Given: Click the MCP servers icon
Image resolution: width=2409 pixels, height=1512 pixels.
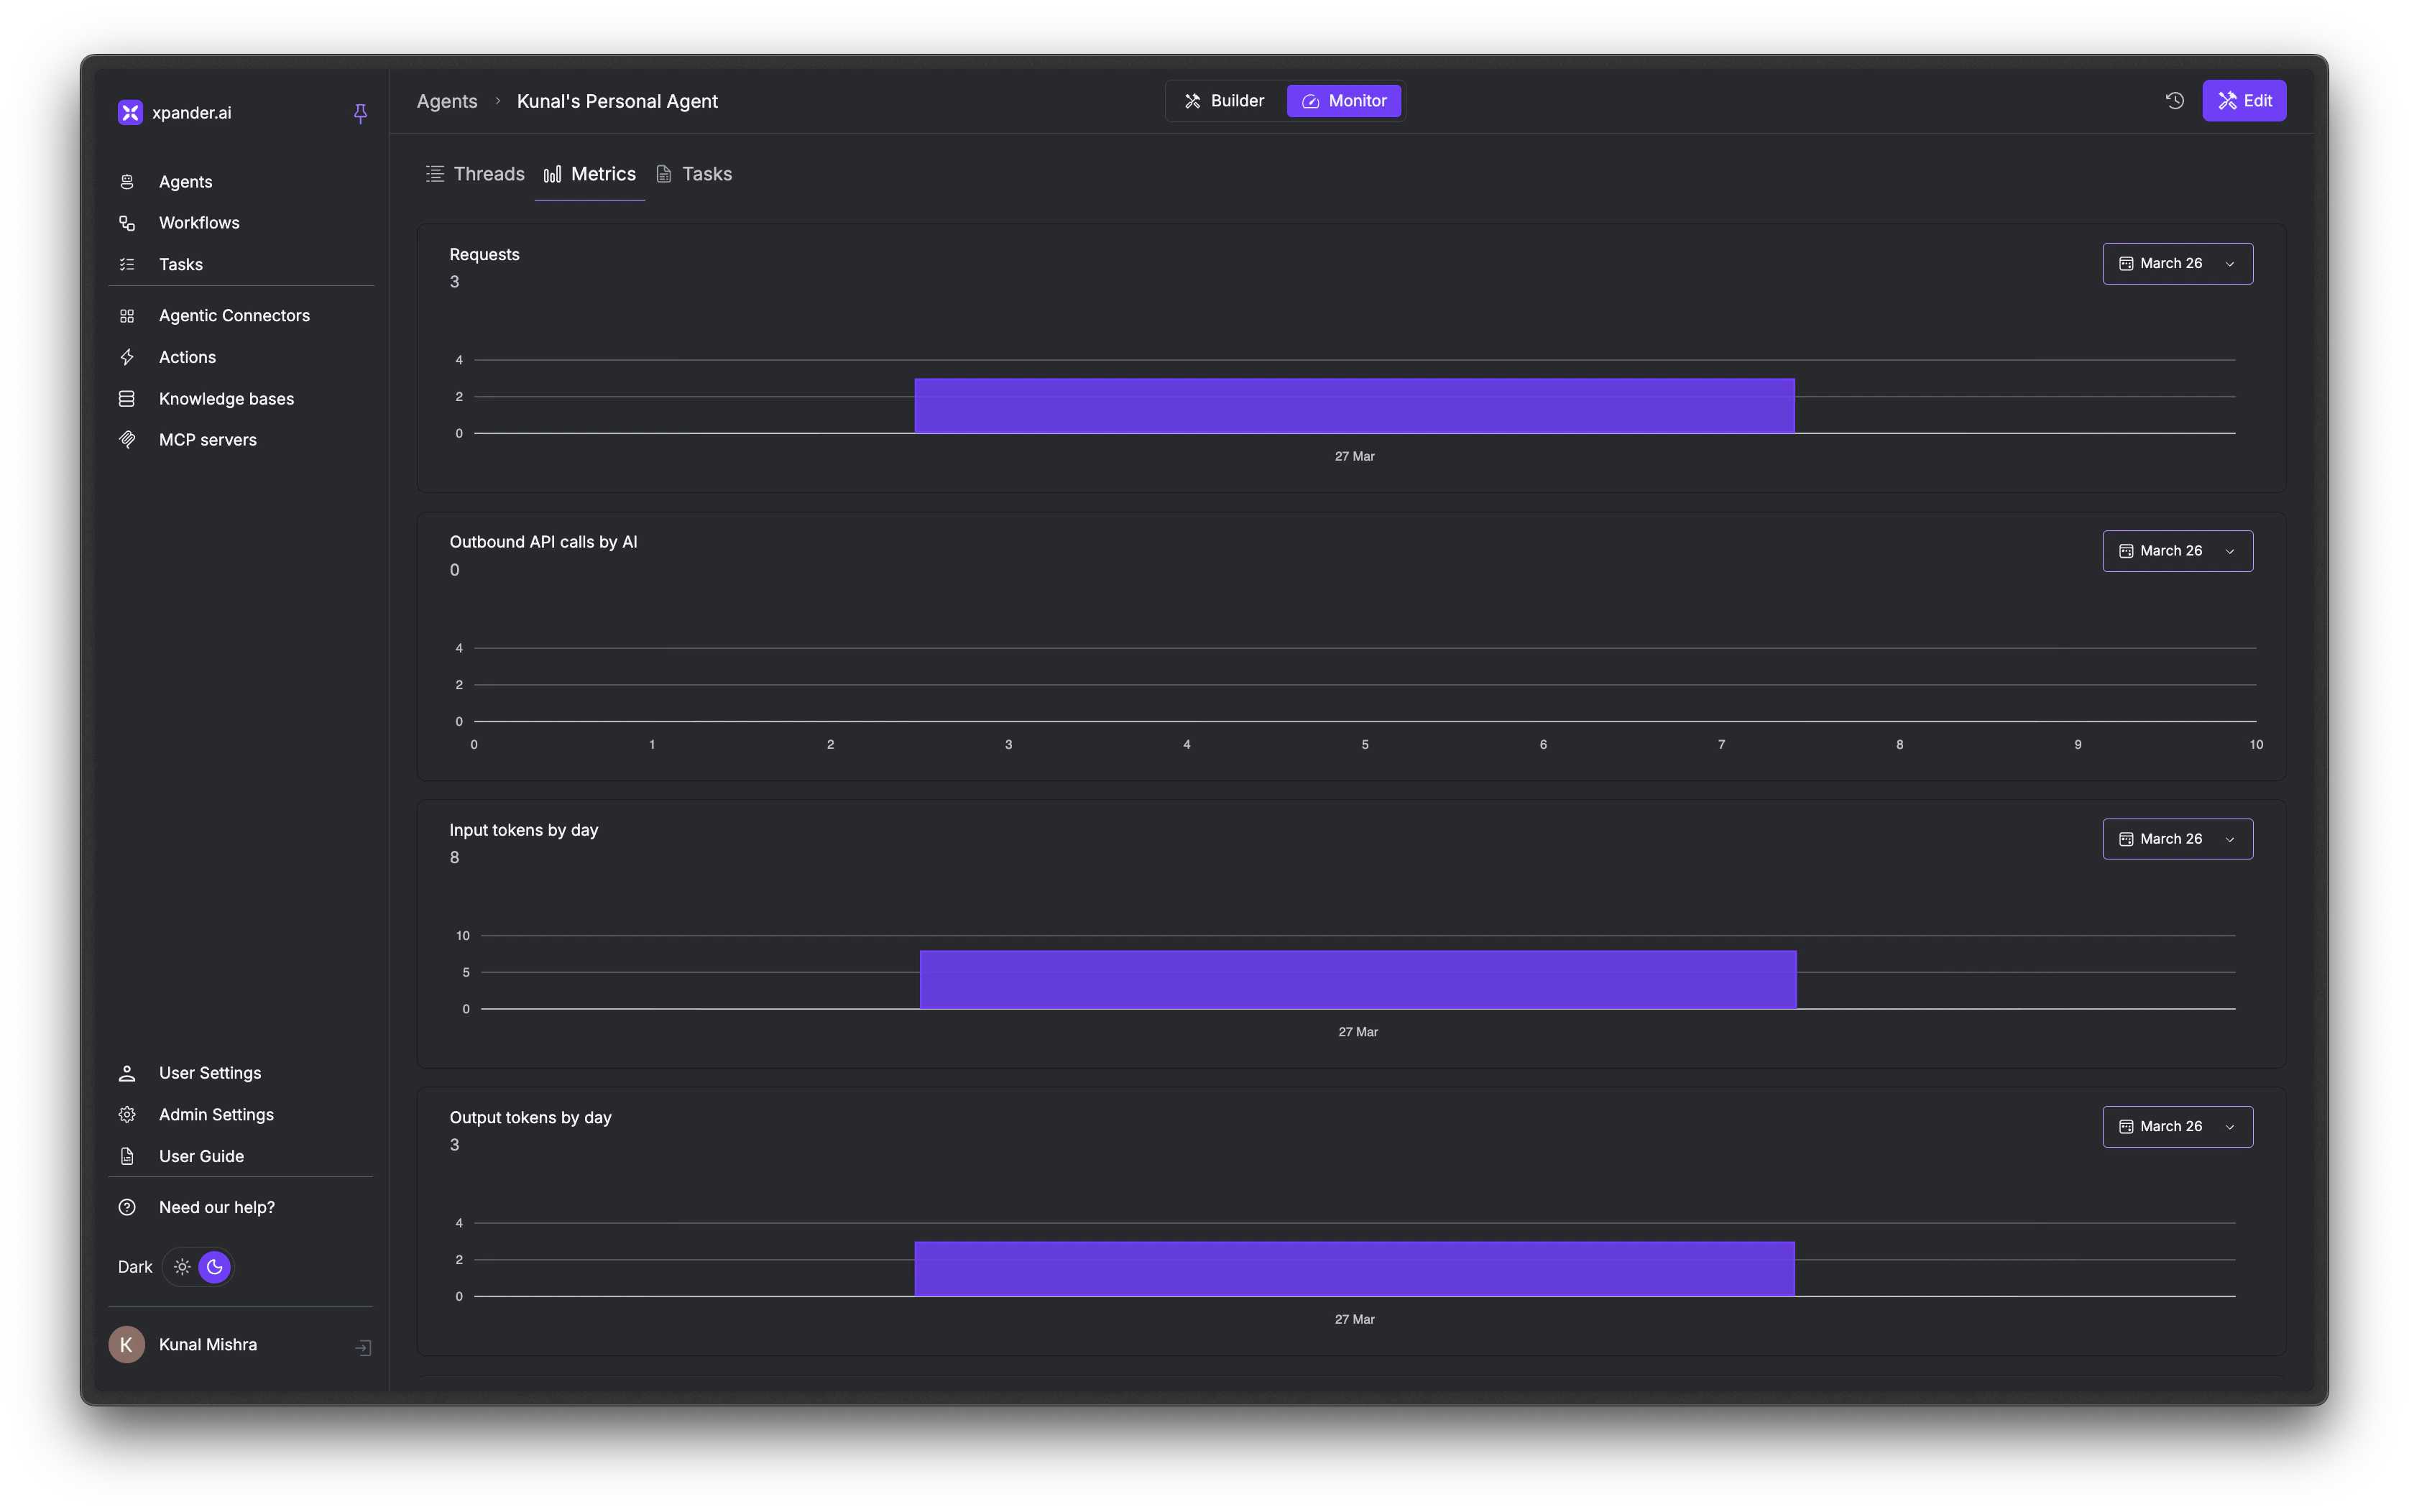Looking at the screenshot, I should pos(127,439).
